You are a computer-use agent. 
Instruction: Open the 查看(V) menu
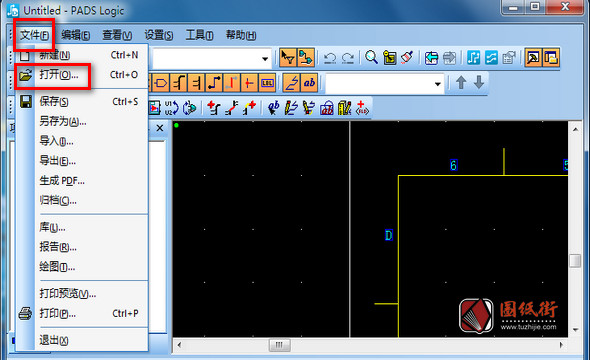tap(117, 35)
